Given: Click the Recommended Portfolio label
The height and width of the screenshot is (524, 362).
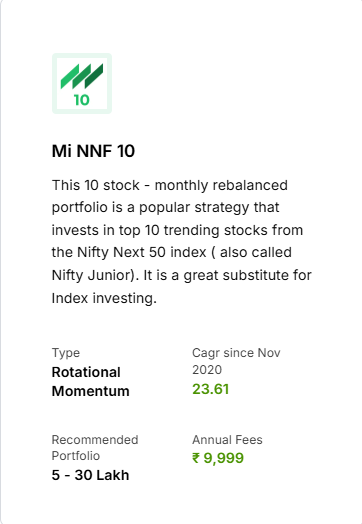Looking at the screenshot, I should tap(95, 448).
